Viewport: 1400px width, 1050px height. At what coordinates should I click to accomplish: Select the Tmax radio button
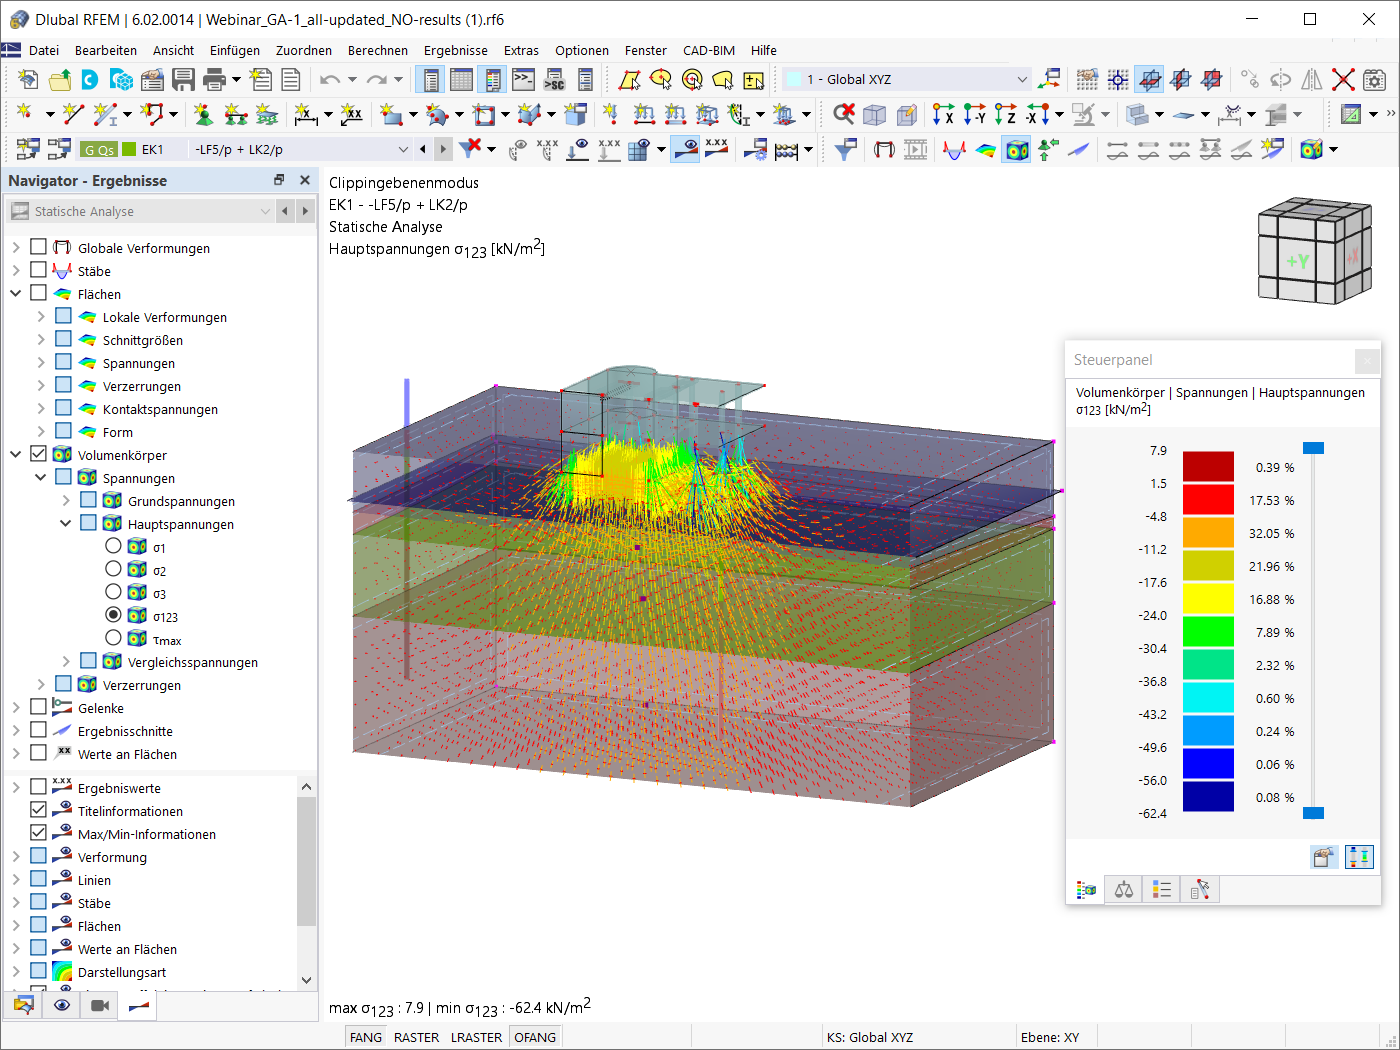click(113, 638)
